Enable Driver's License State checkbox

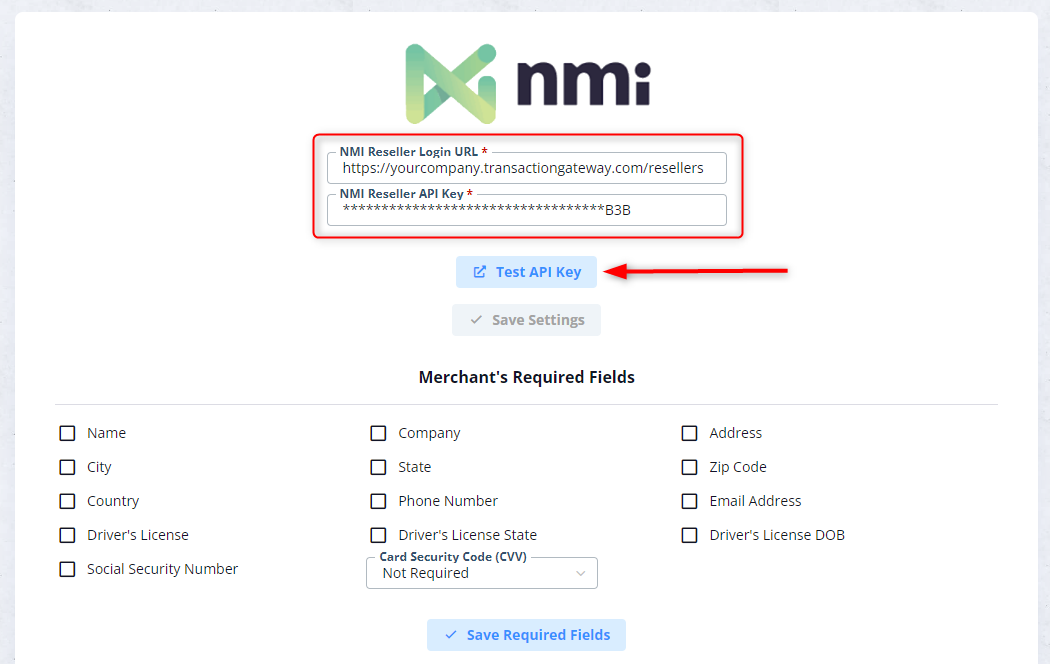coord(378,535)
